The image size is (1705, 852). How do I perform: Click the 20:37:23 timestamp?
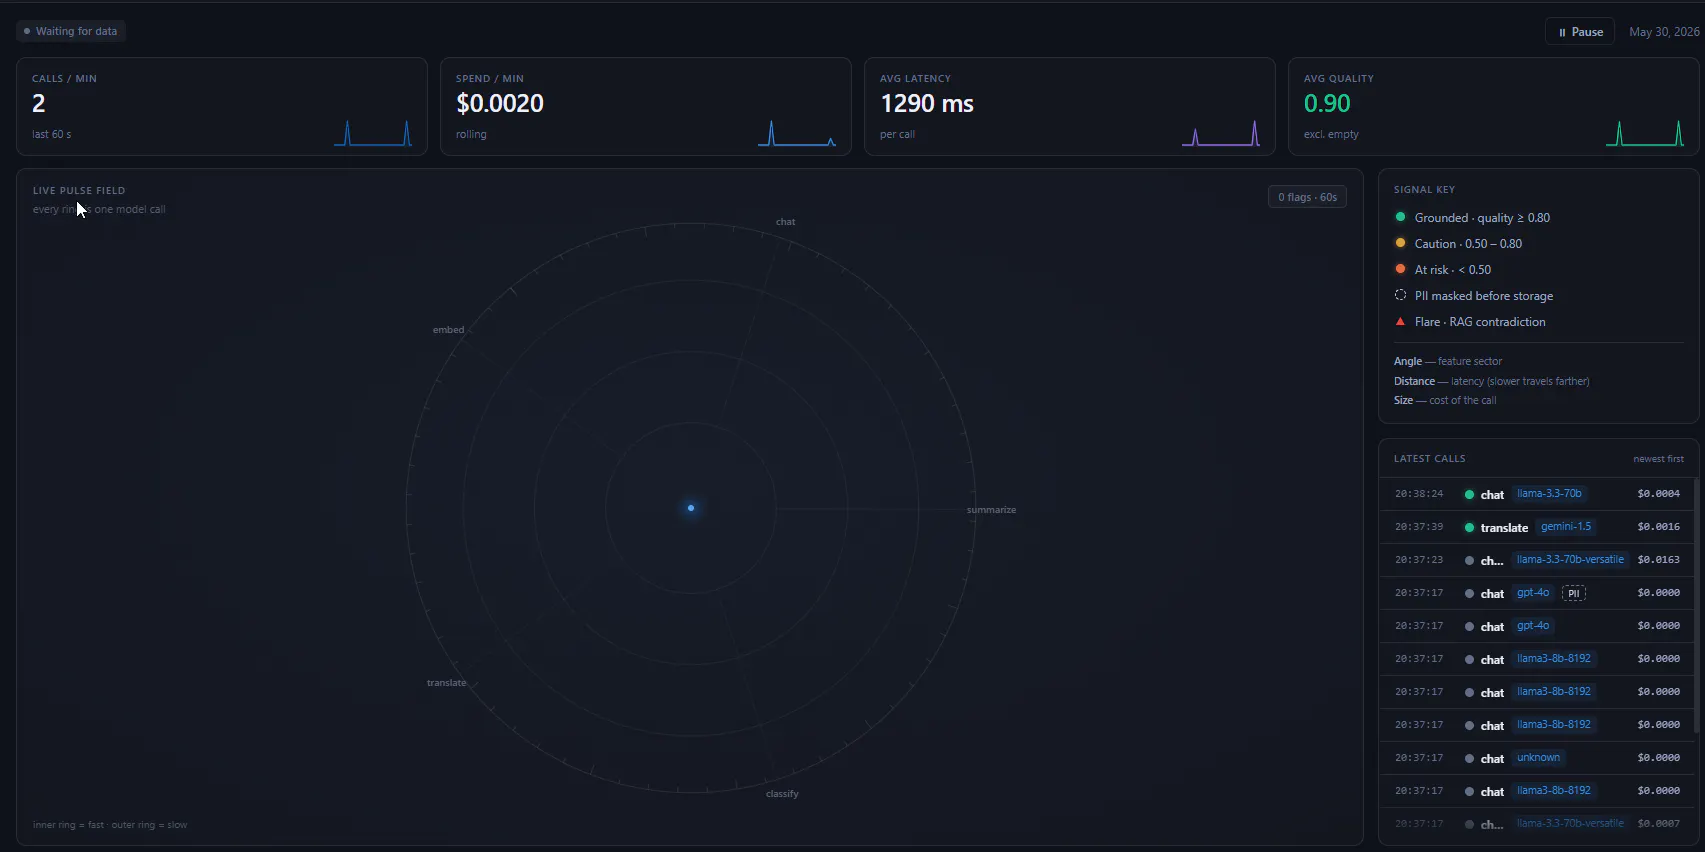[x=1419, y=560]
